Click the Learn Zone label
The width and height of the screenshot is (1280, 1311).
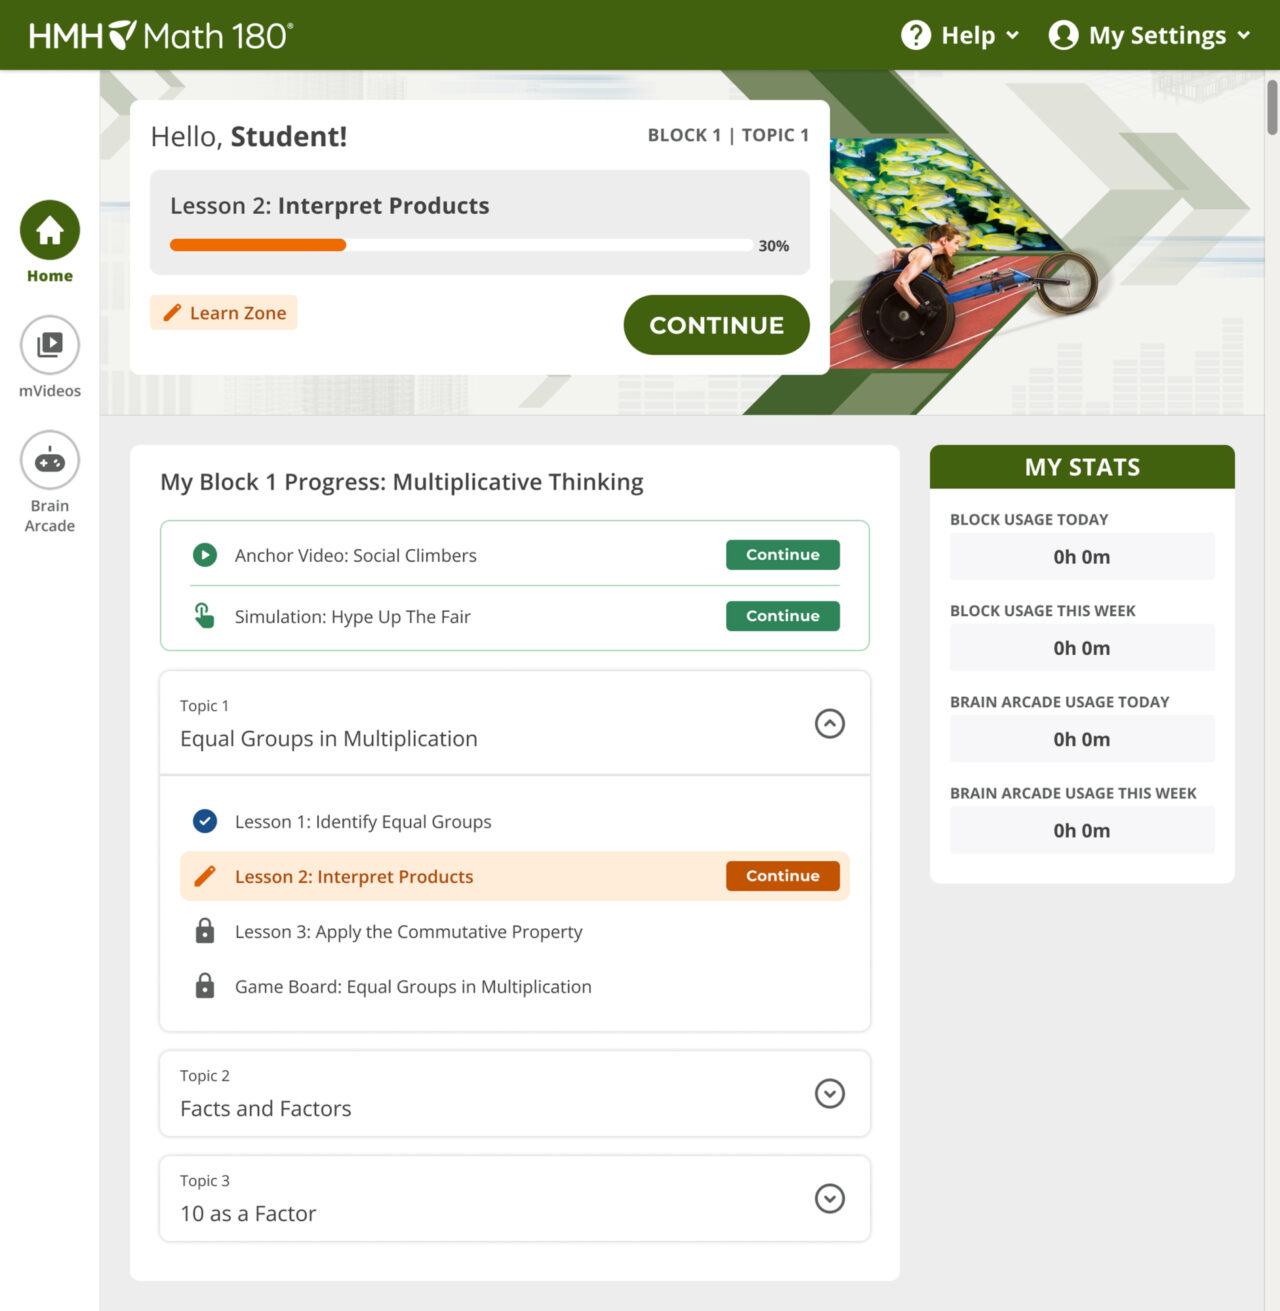223,312
